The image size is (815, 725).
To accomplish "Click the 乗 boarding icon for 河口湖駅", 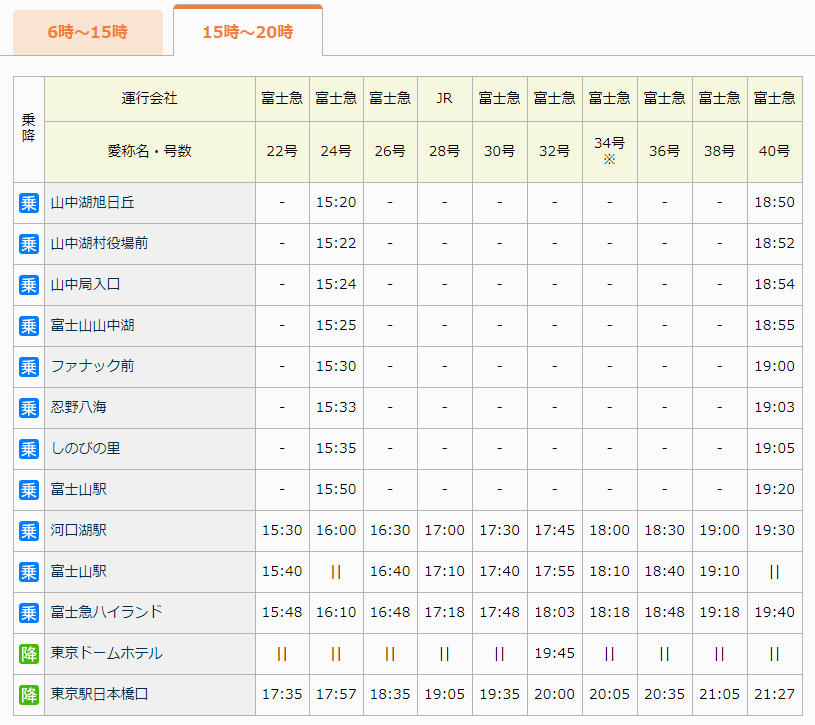I will click(29, 531).
